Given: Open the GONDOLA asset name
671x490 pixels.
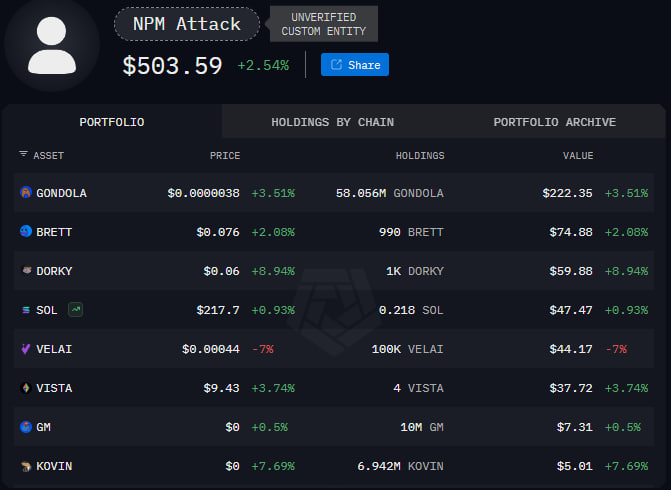Looking at the screenshot, I should point(61,193).
